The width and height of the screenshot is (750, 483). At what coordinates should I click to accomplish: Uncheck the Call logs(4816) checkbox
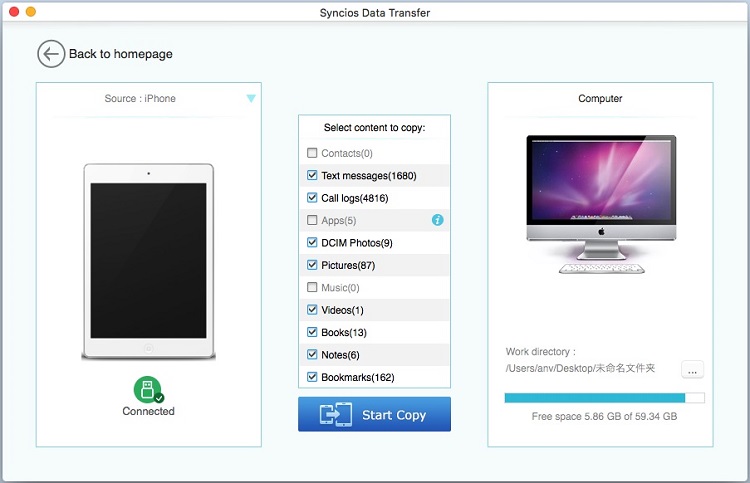point(312,198)
